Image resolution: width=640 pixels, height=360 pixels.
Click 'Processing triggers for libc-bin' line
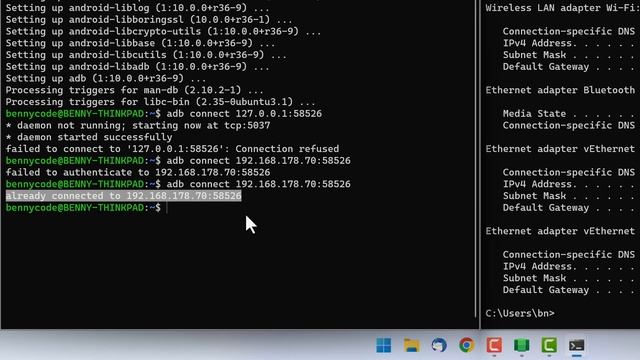click(x=160, y=102)
